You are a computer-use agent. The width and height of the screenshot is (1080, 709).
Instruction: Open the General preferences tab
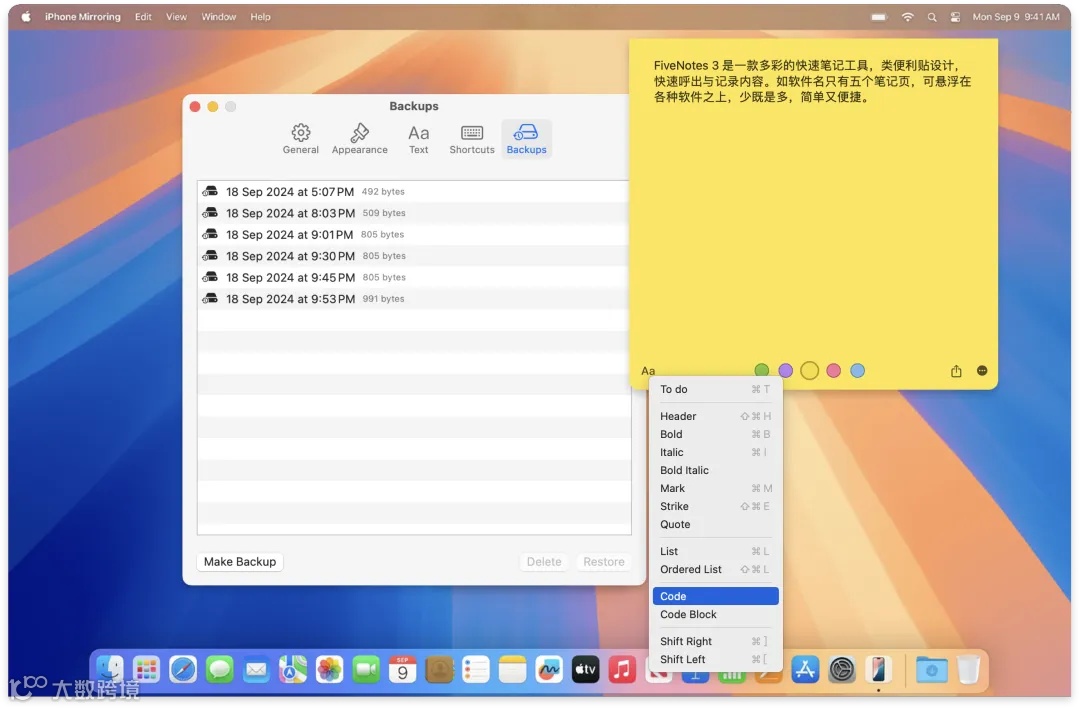(300, 138)
